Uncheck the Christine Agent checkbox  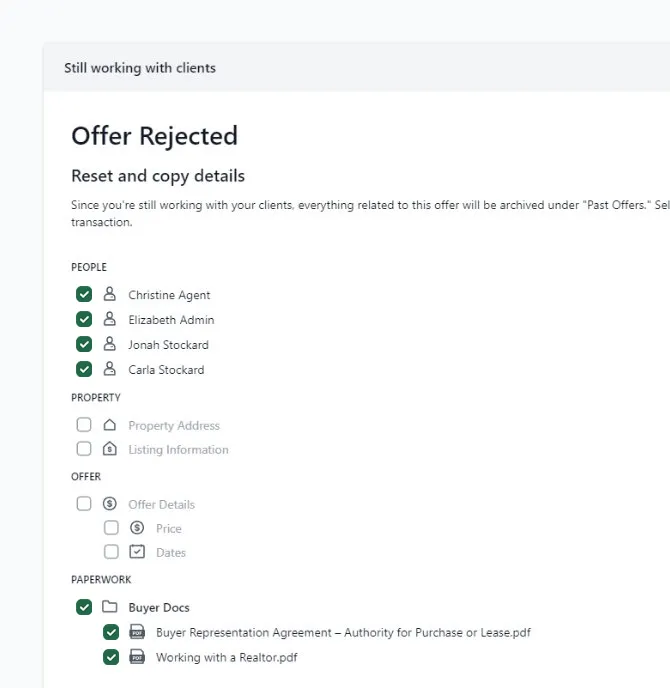pyautogui.click(x=84, y=294)
